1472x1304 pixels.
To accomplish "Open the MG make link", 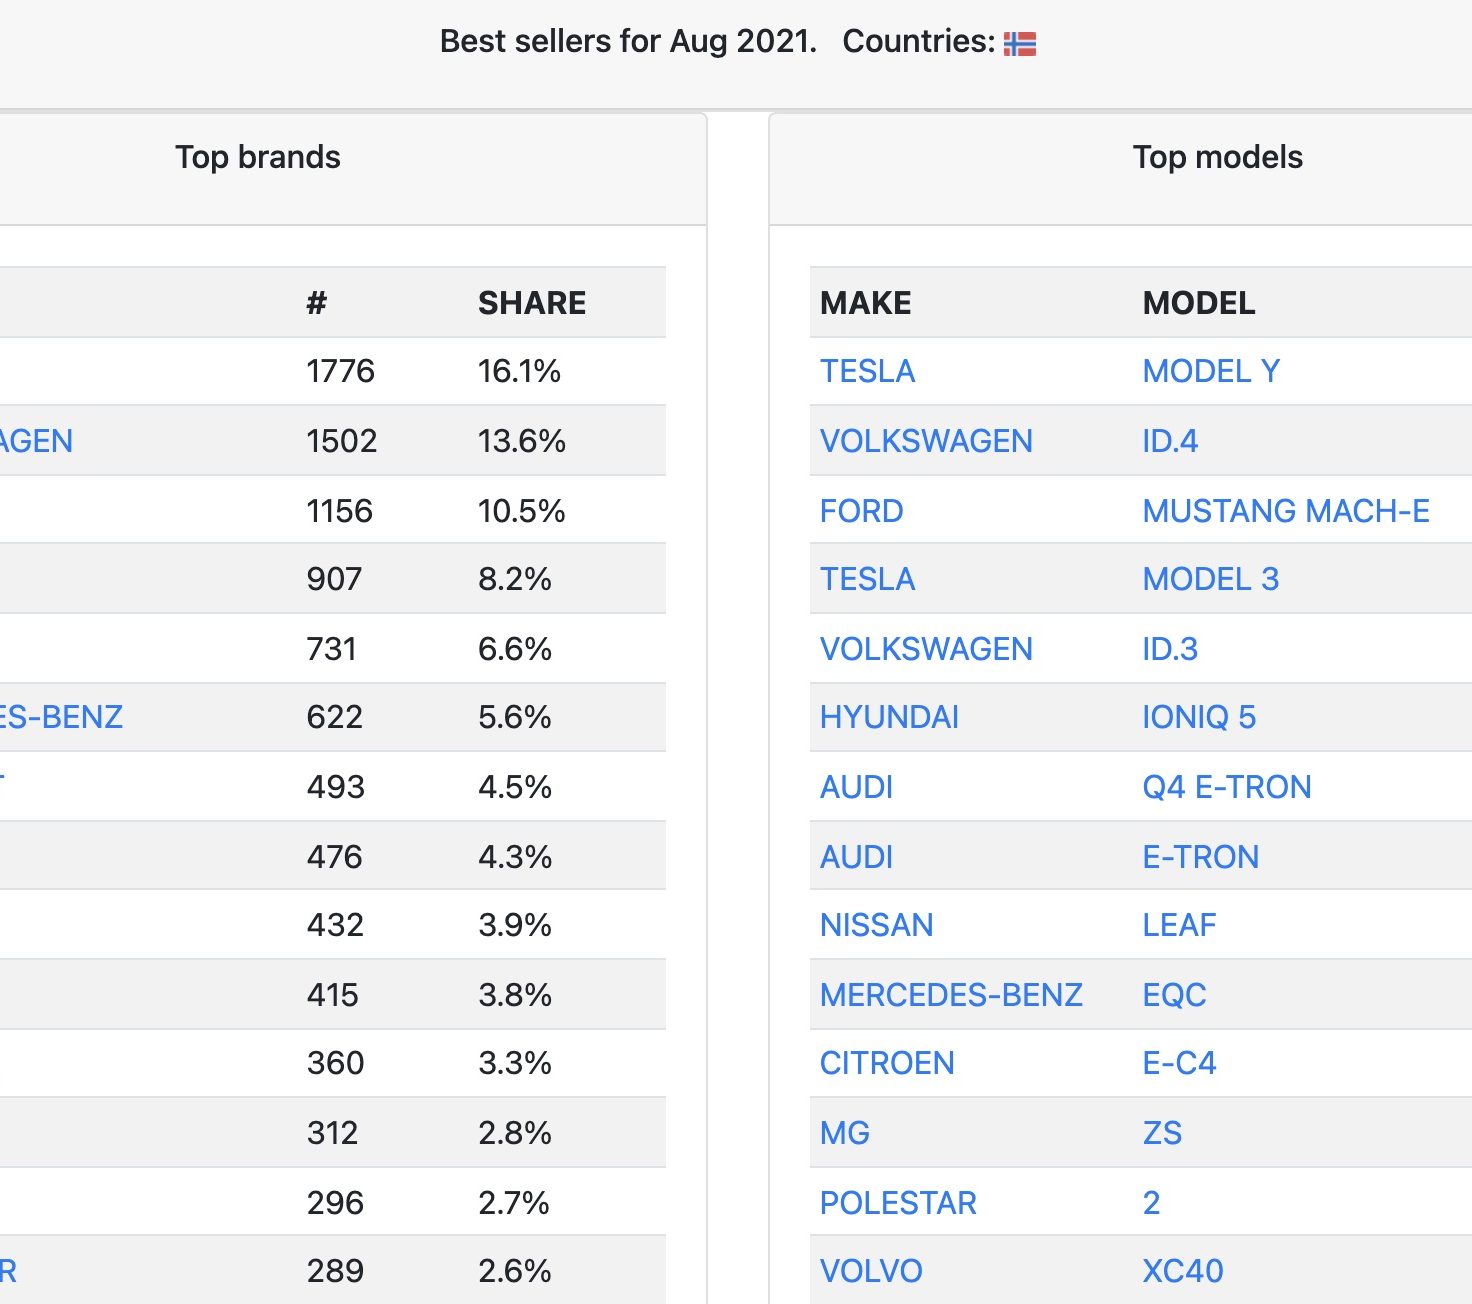I will click(x=845, y=1133).
